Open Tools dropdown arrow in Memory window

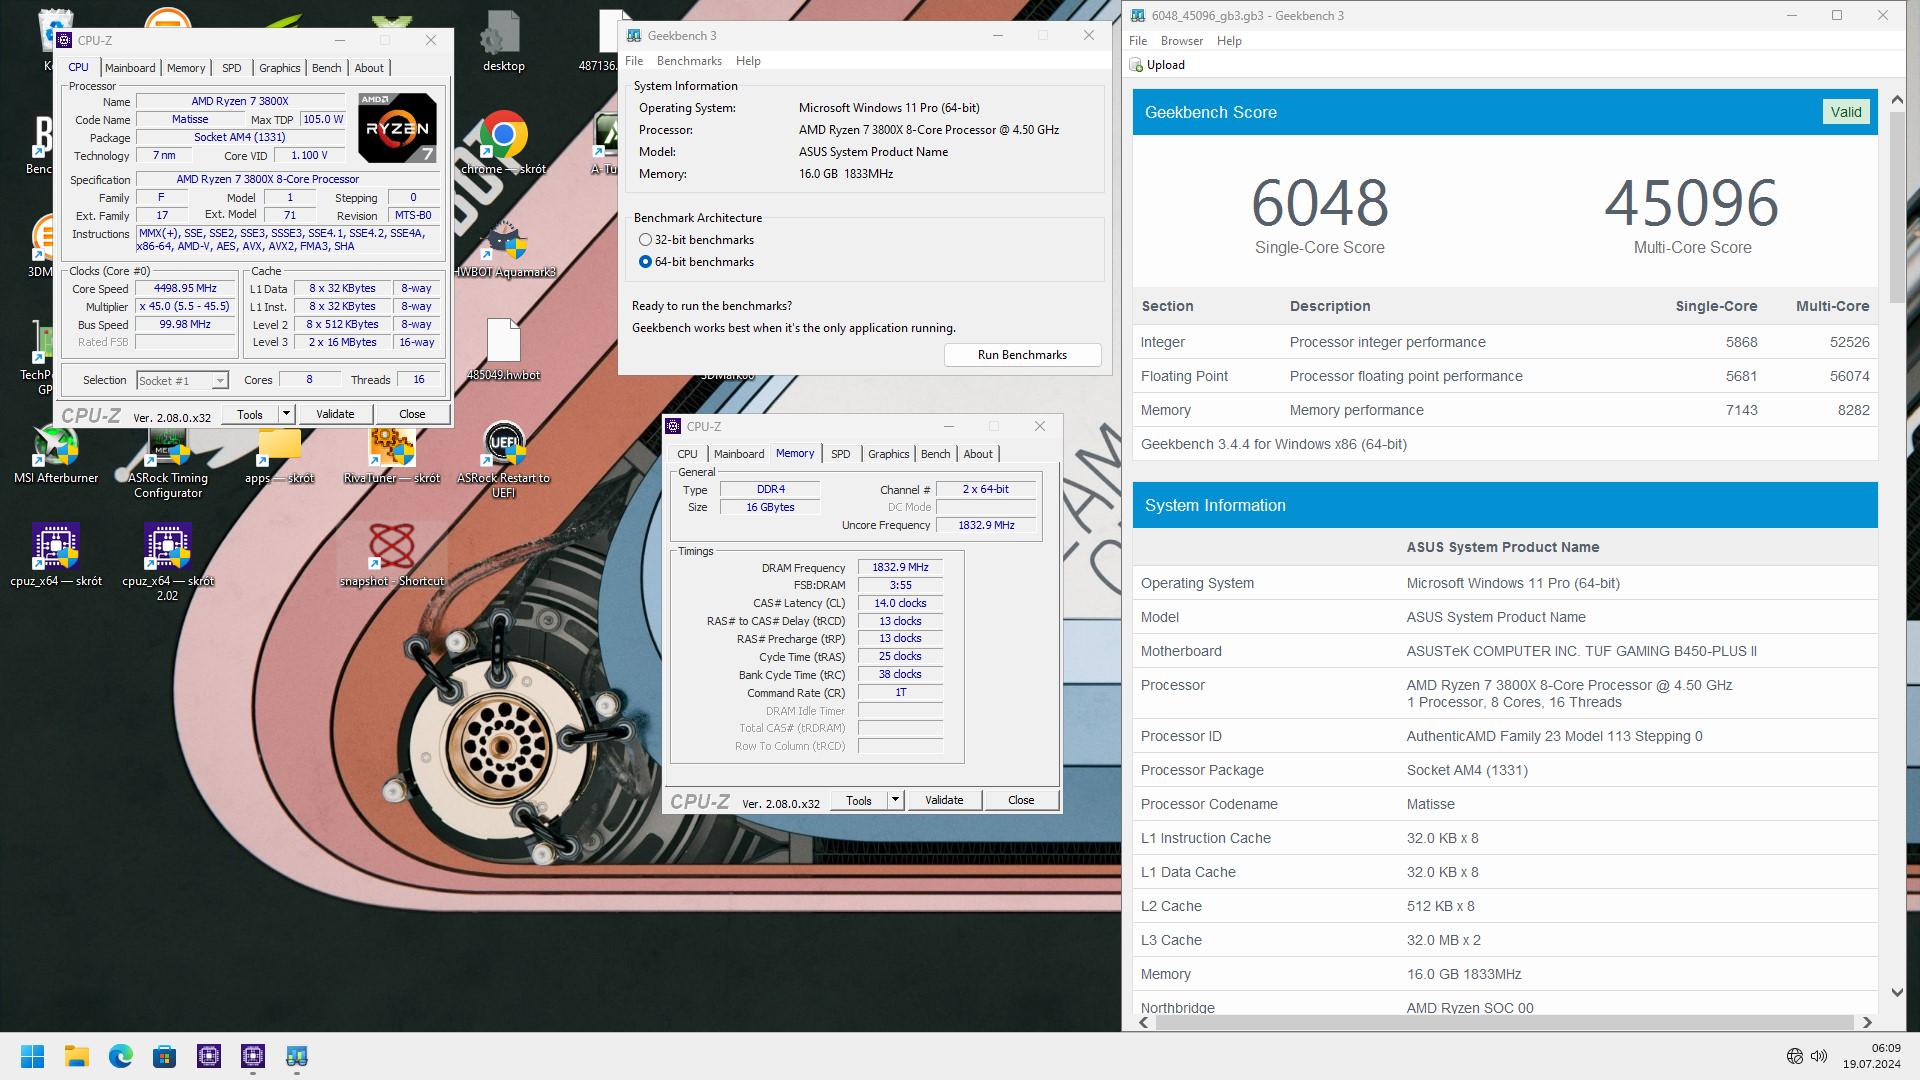[896, 800]
